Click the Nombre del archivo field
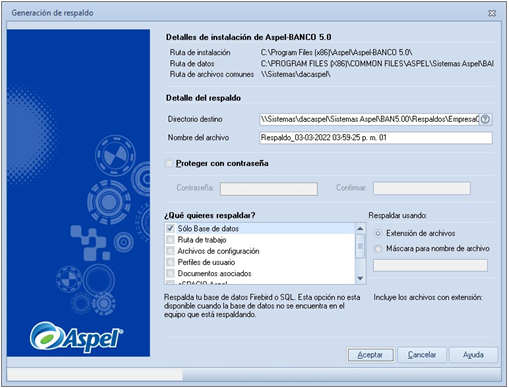 pyautogui.click(x=376, y=138)
